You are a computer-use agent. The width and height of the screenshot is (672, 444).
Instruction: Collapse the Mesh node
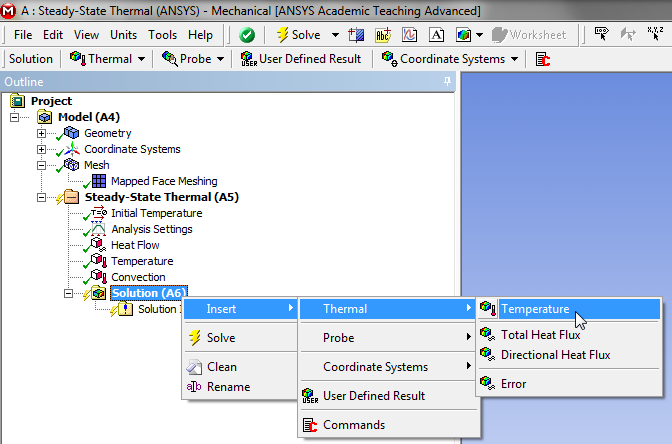[x=41, y=165]
